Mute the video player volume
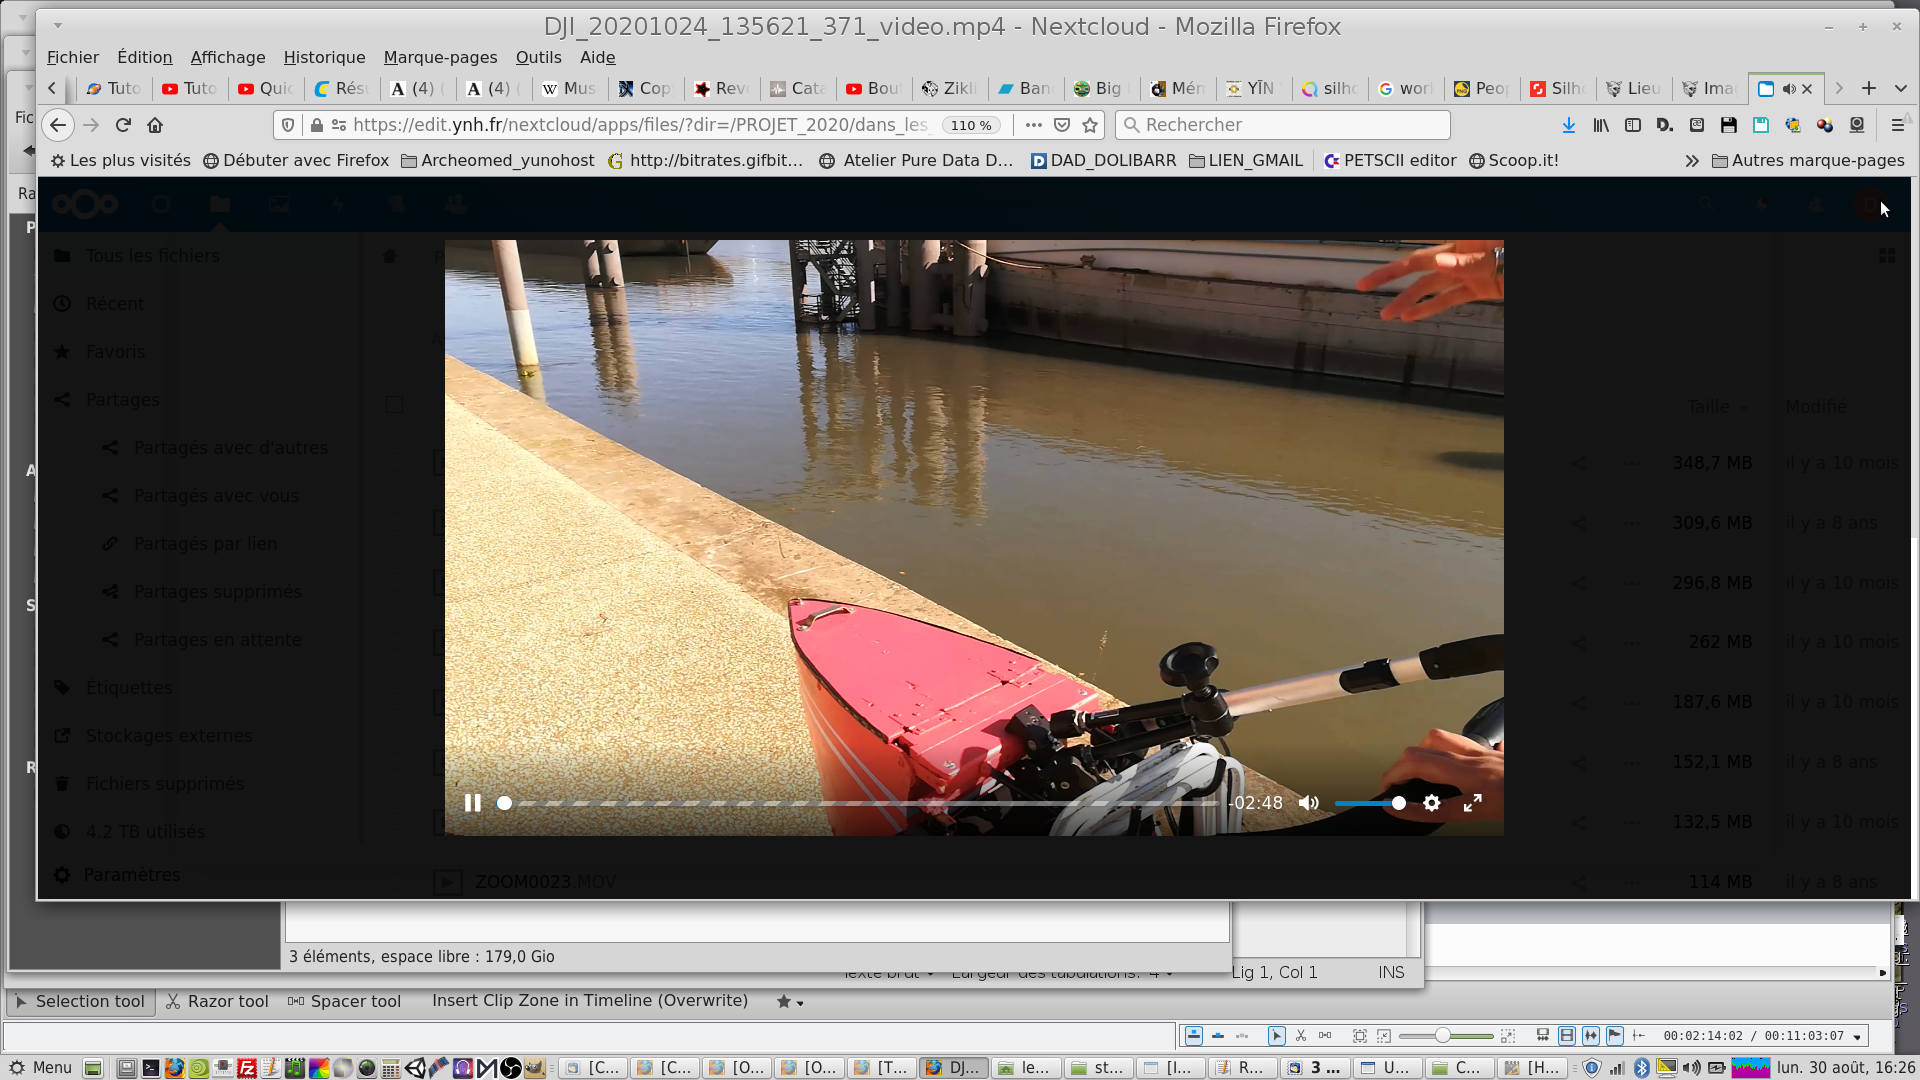The height and width of the screenshot is (1080, 1920). [x=1309, y=803]
